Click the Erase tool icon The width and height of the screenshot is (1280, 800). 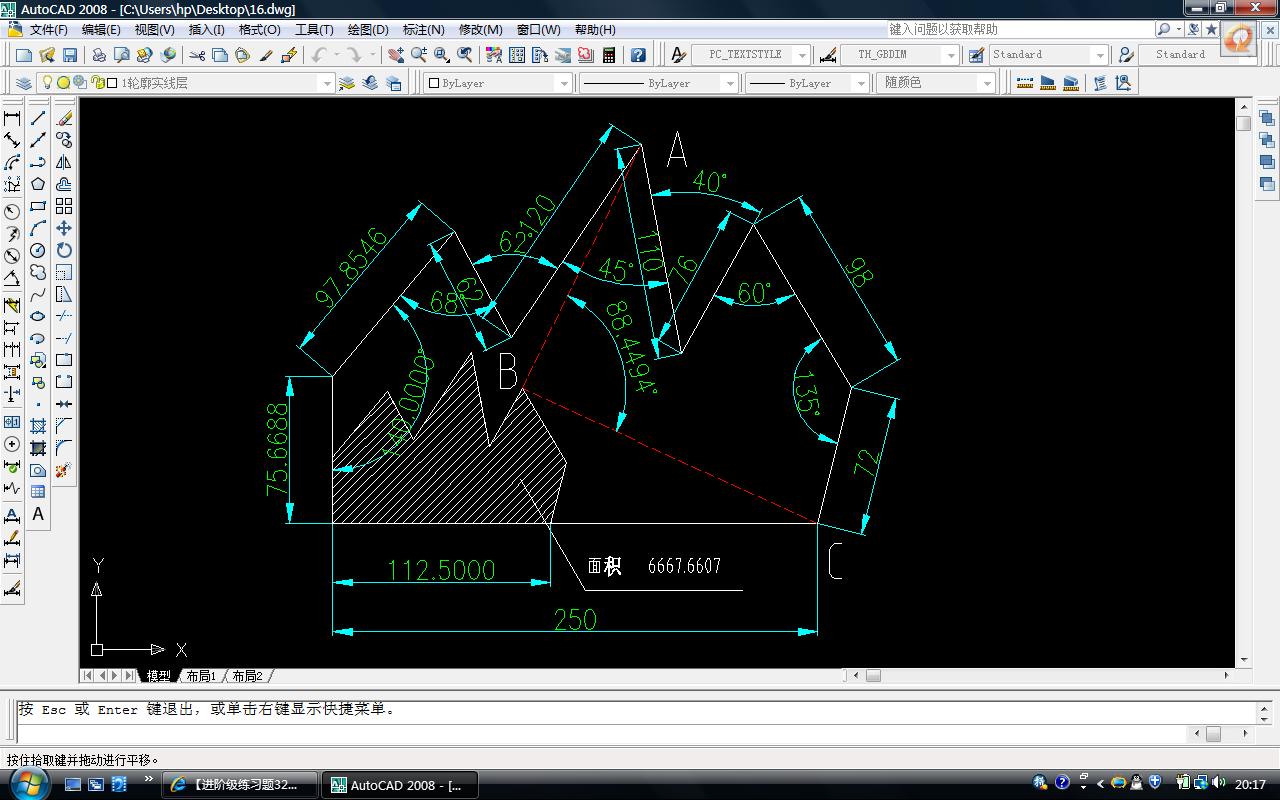(x=64, y=118)
